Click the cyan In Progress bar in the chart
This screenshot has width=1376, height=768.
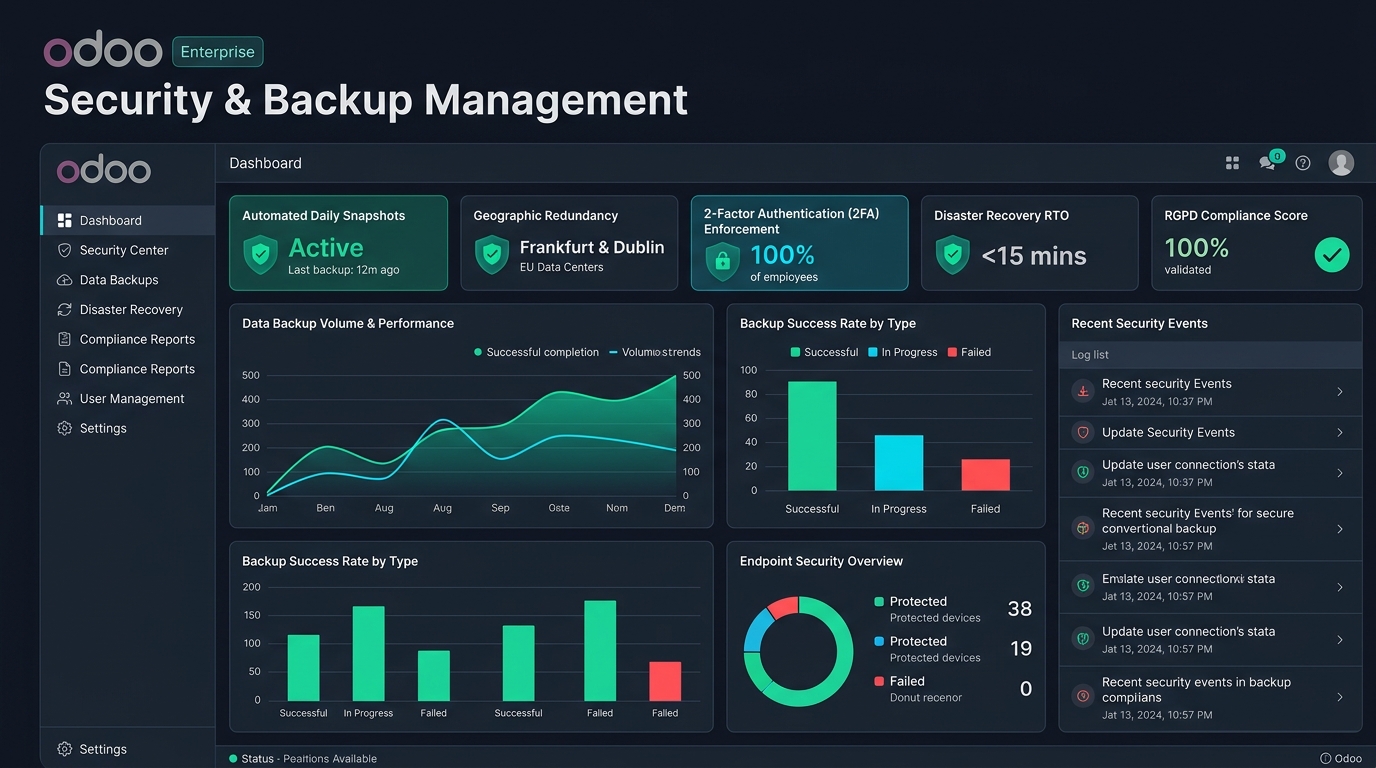point(899,463)
